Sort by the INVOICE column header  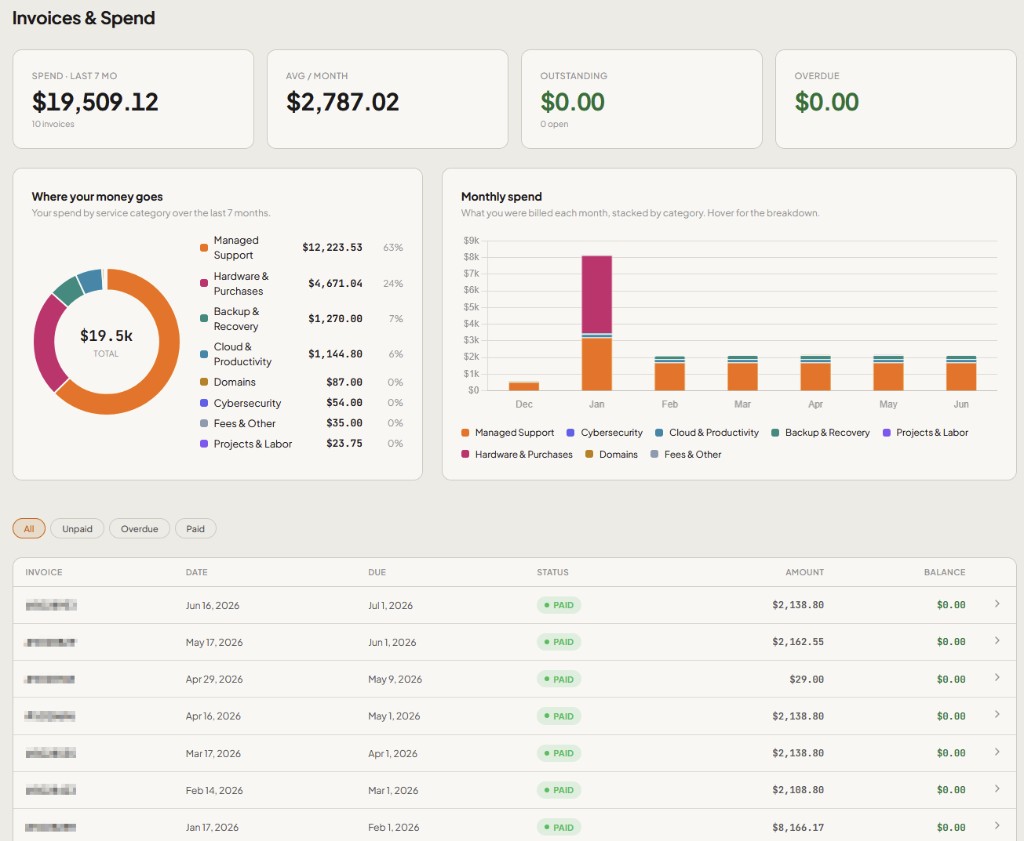pos(44,572)
